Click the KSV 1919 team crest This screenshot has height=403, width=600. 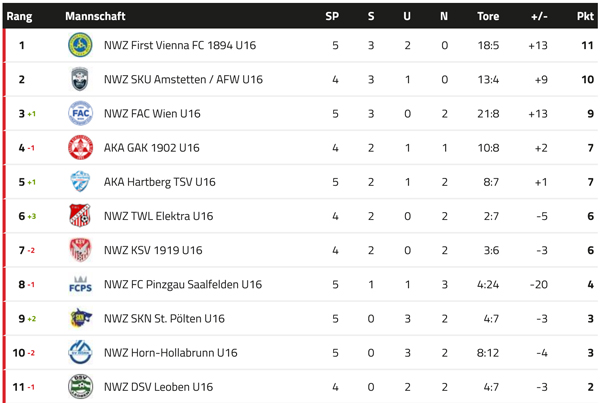point(80,250)
